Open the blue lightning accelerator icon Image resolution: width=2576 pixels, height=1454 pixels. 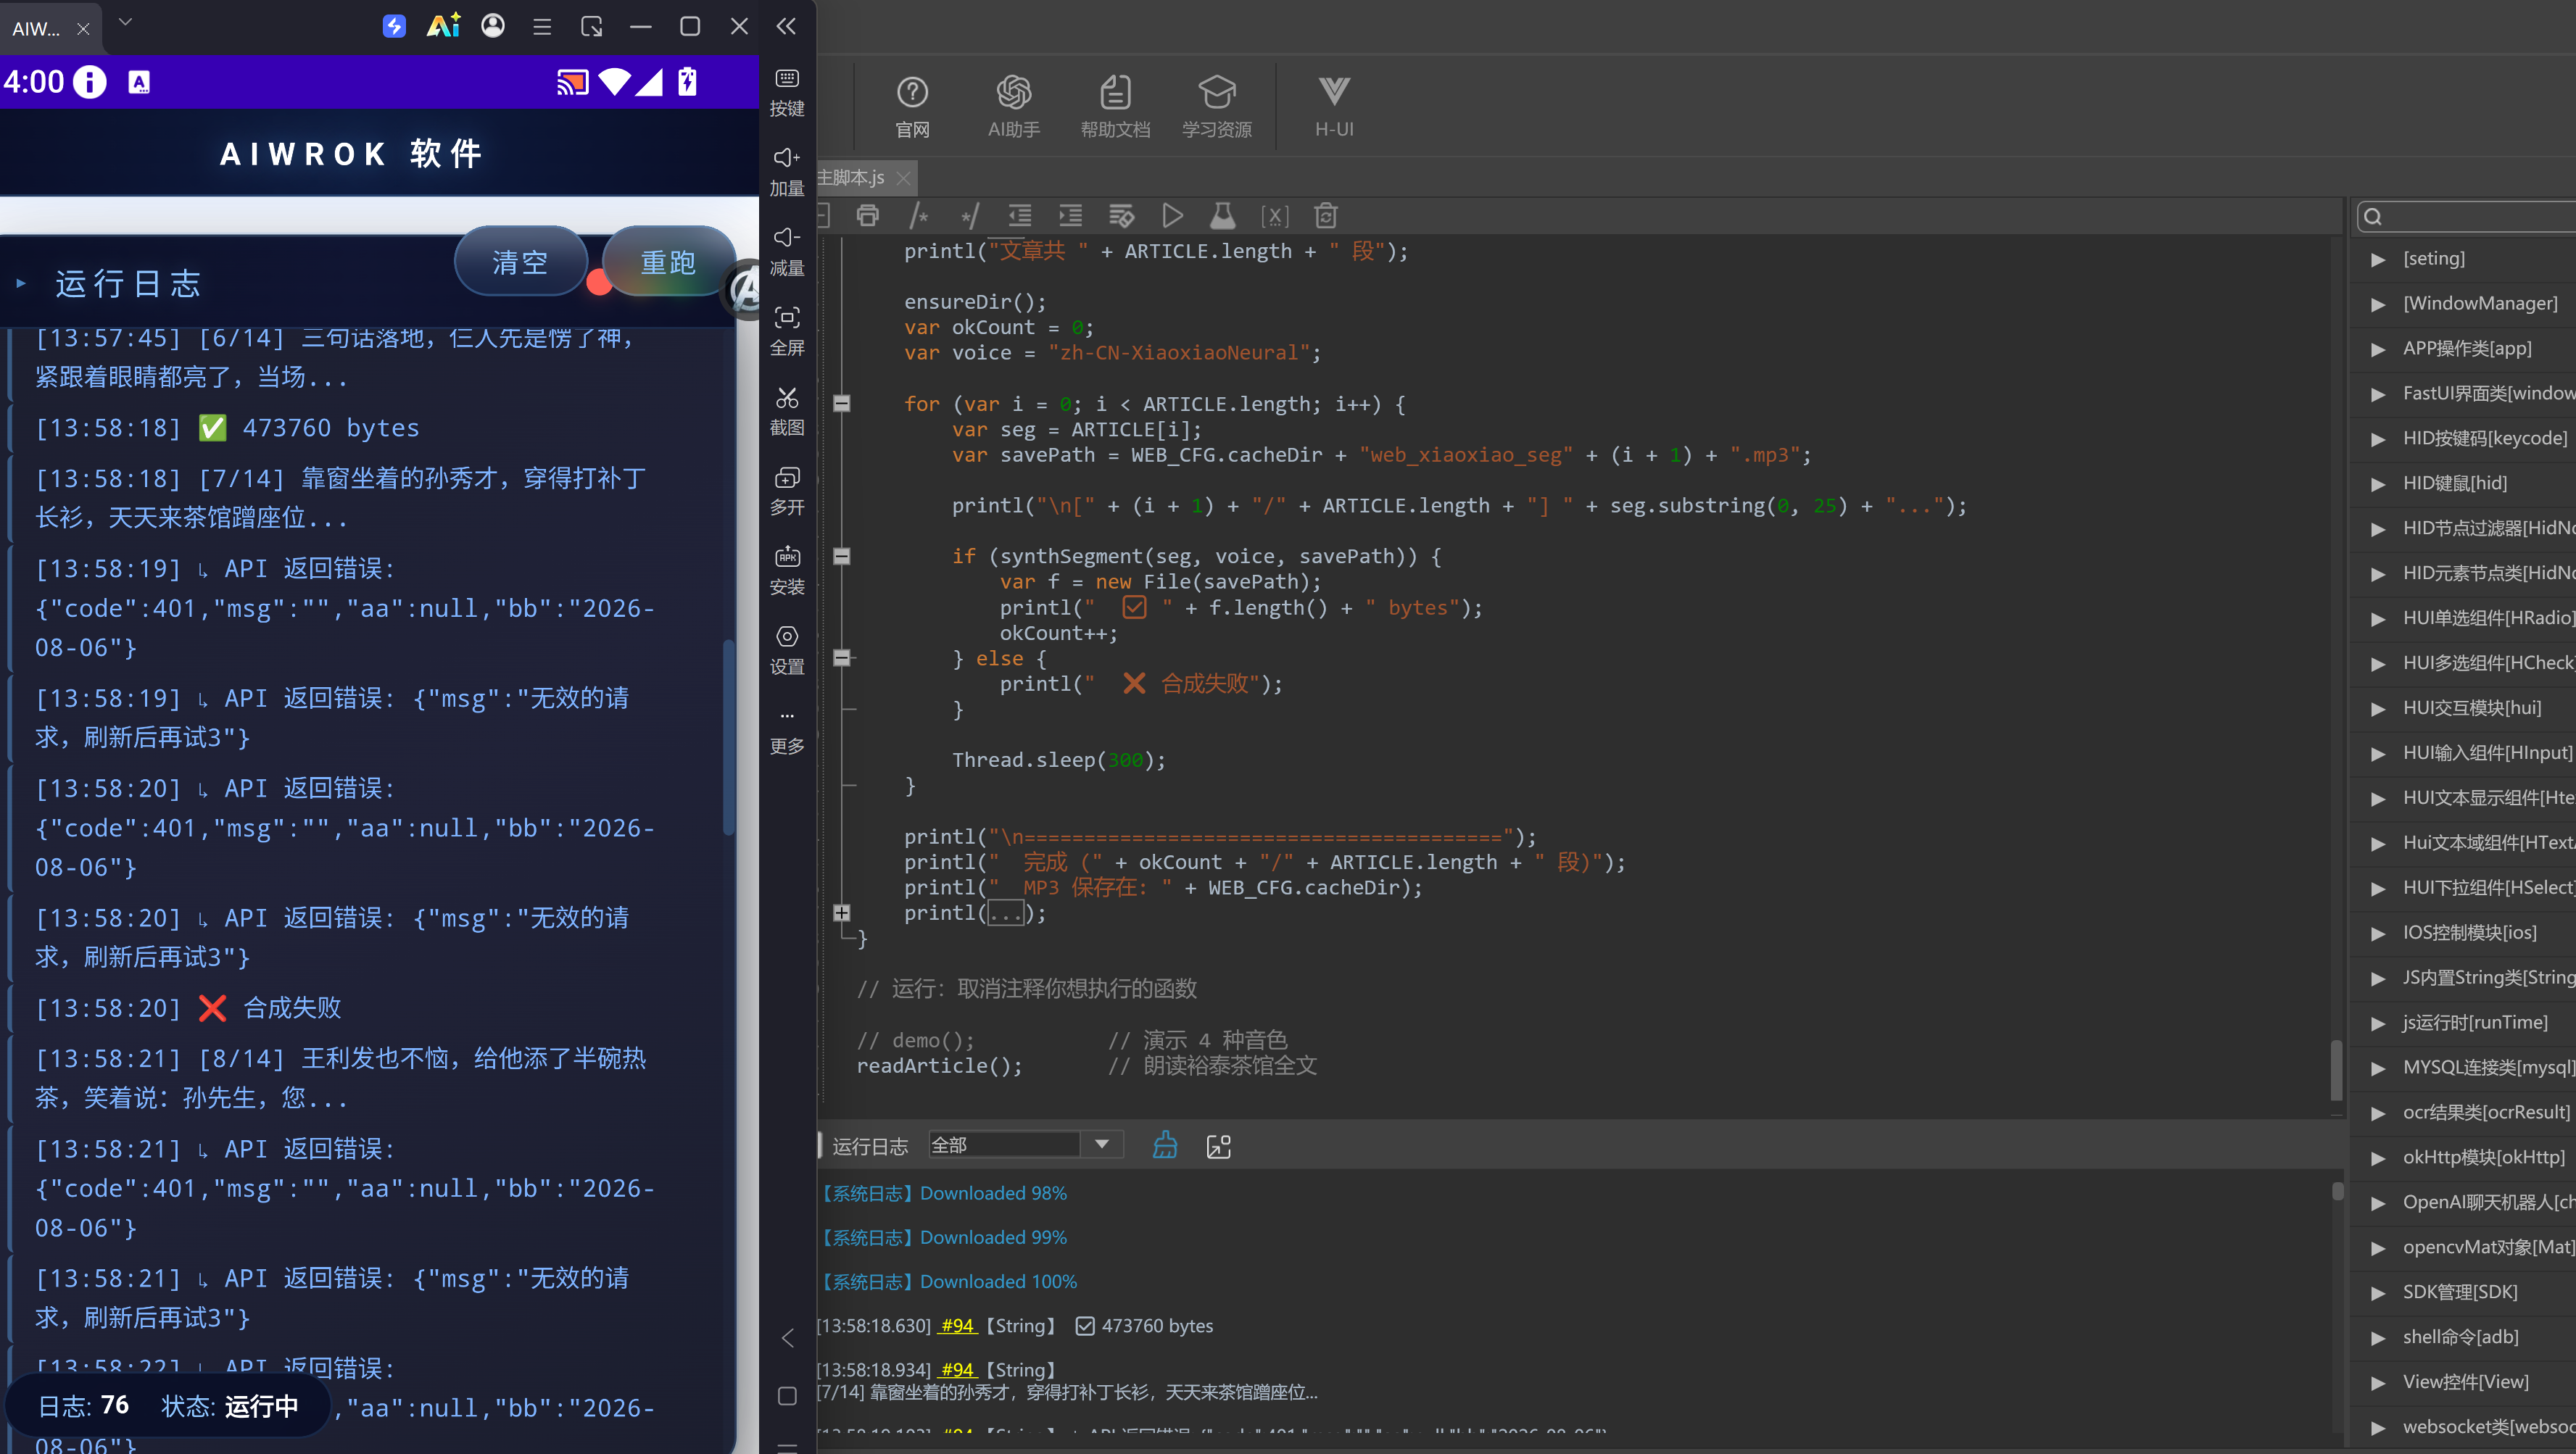(x=394, y=26)
